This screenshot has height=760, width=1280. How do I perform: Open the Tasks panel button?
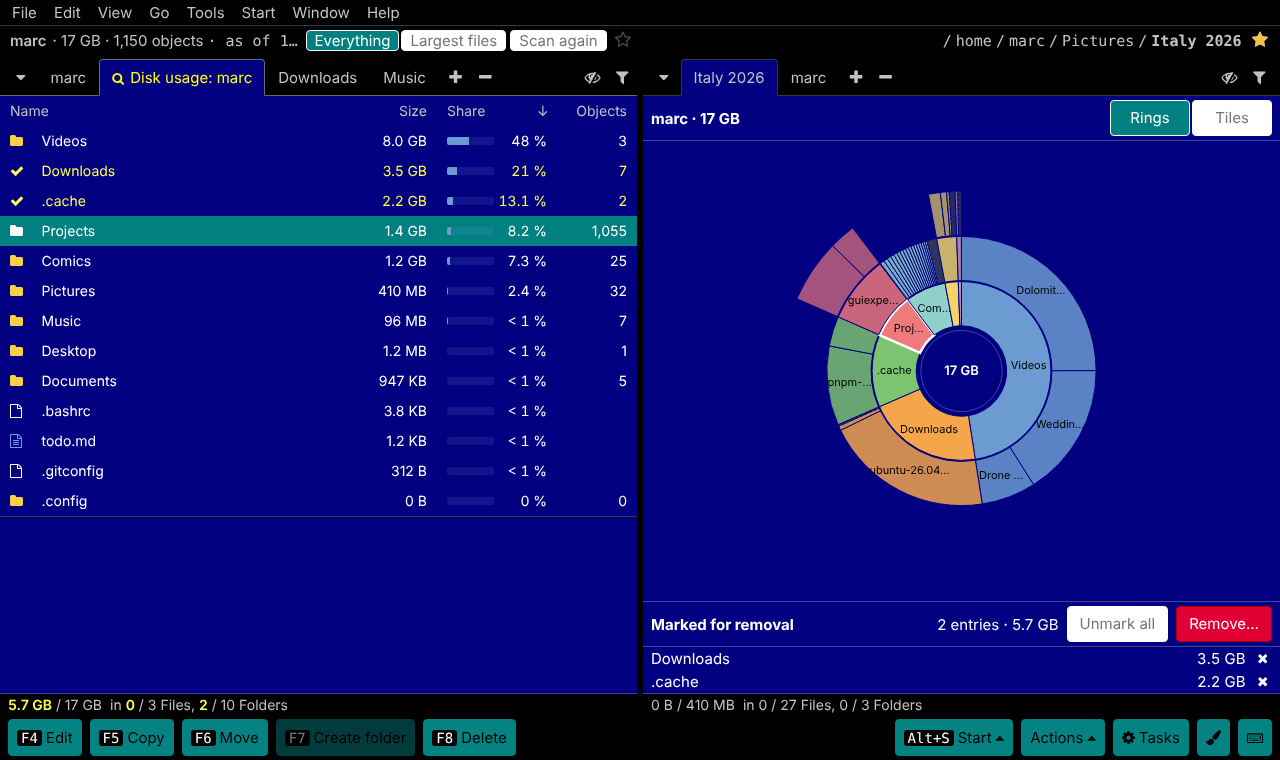click(1150, 738)
